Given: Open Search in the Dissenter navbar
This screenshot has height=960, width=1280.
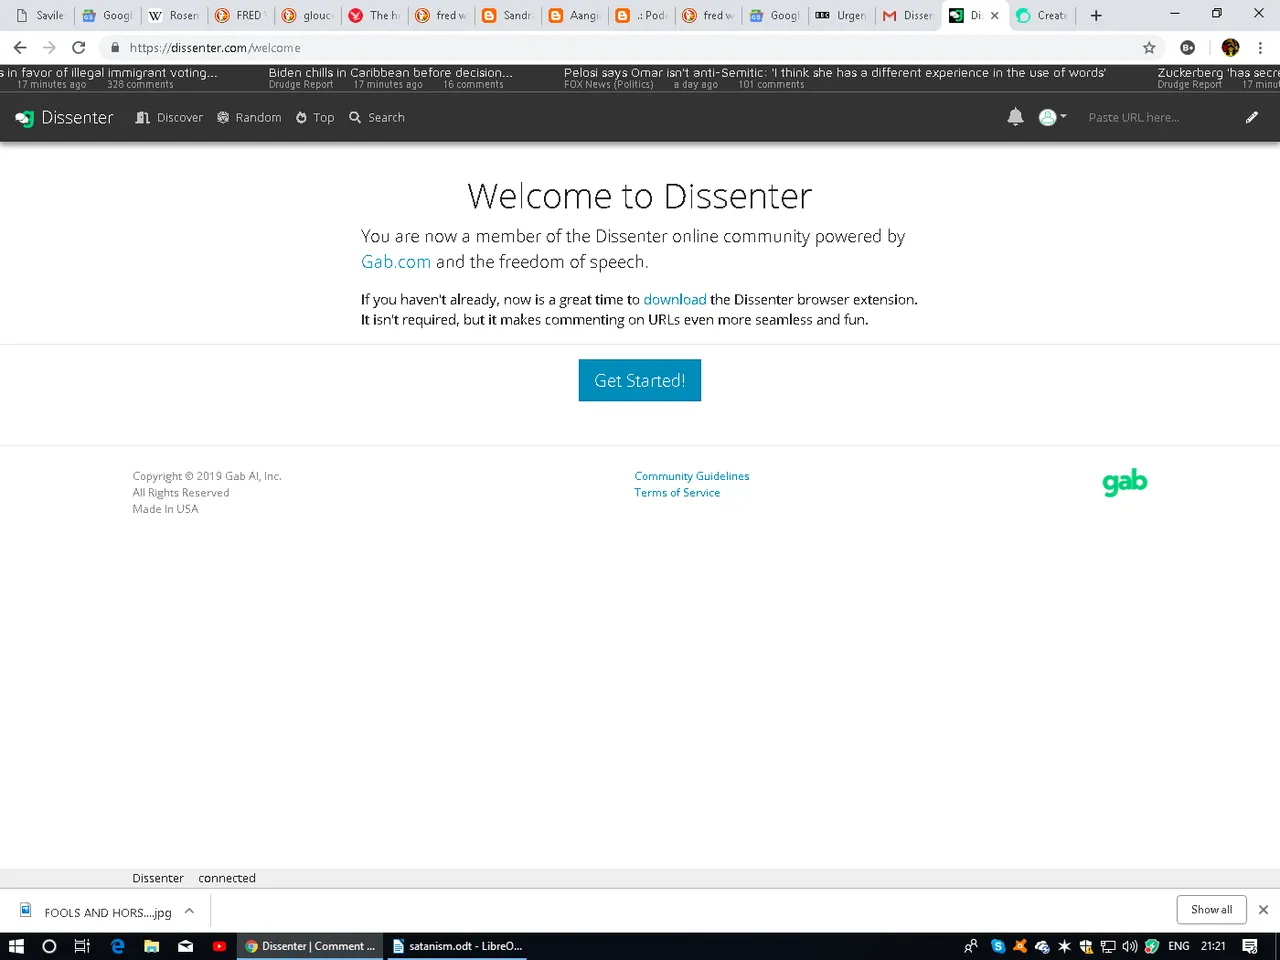Looking at the screenshot, I should [377, 118].
